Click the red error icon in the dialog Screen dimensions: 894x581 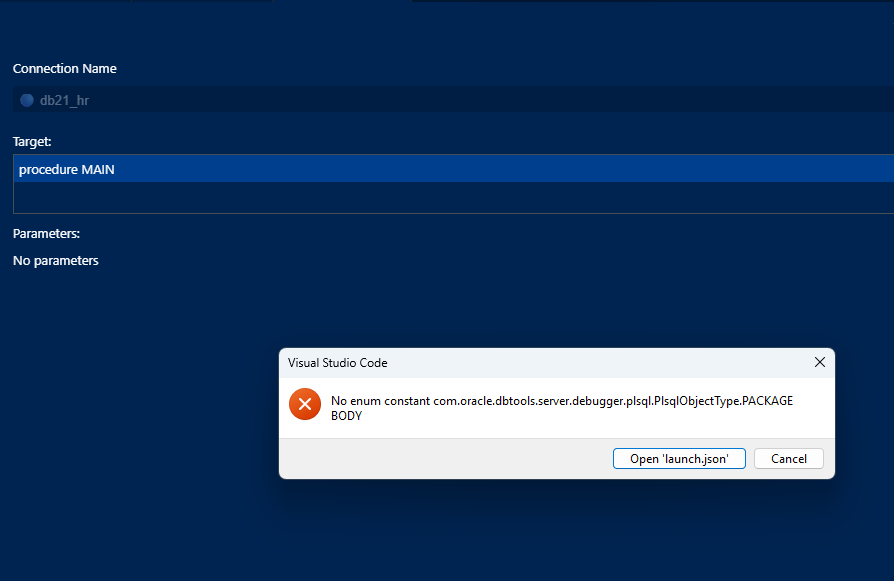[x=304, y=404]
